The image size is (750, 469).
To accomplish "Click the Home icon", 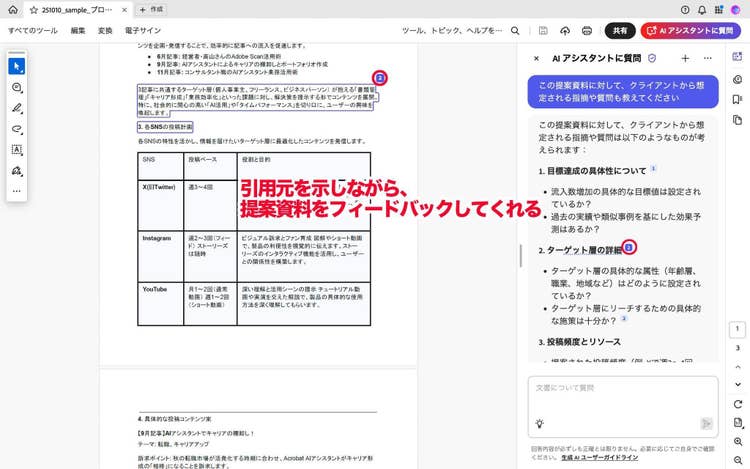I will click(x=14, y=8).
